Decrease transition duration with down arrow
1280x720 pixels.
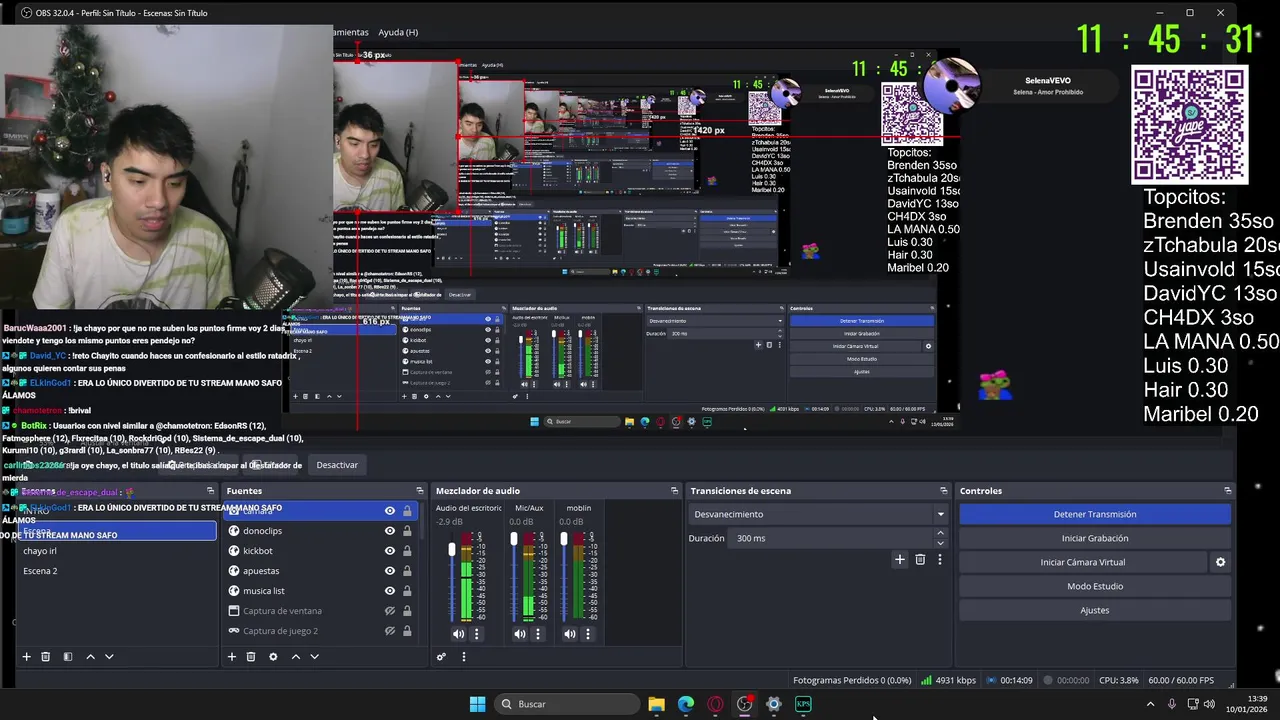click(x=940, y=543)
